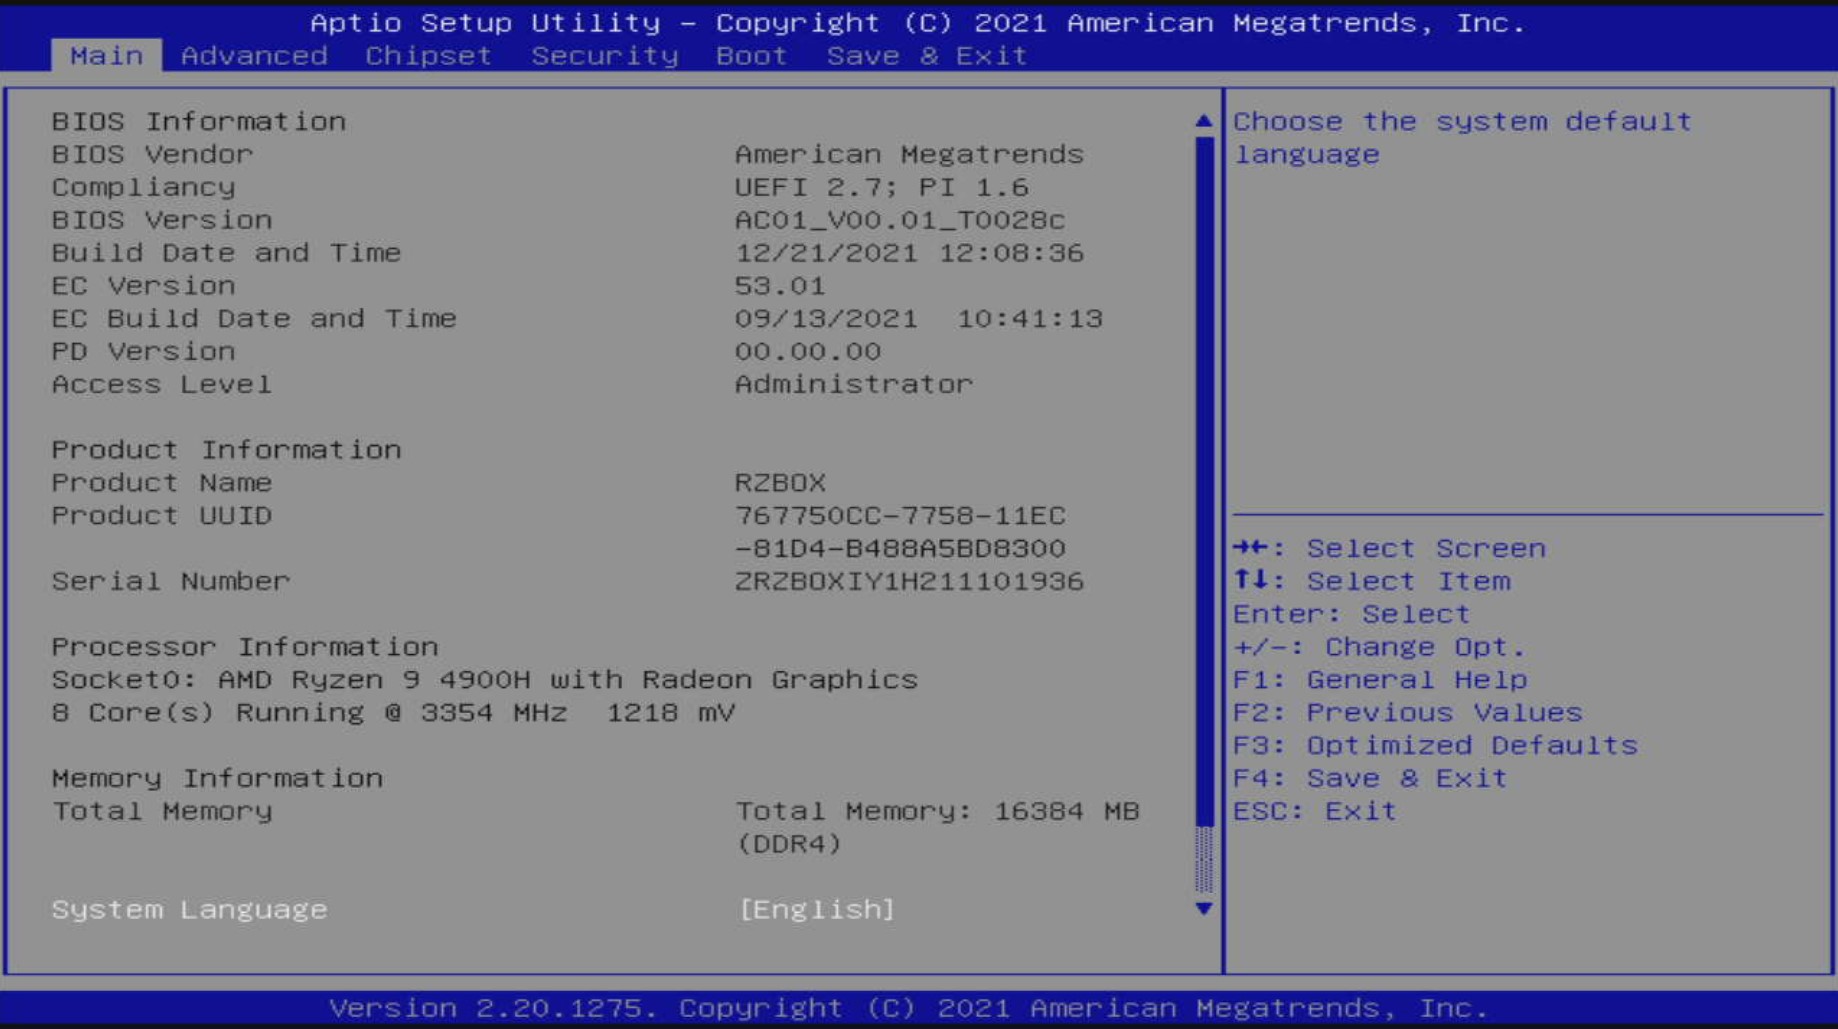
Task: Click the F4: Save & Exit hint
Action: point(1370,779)
